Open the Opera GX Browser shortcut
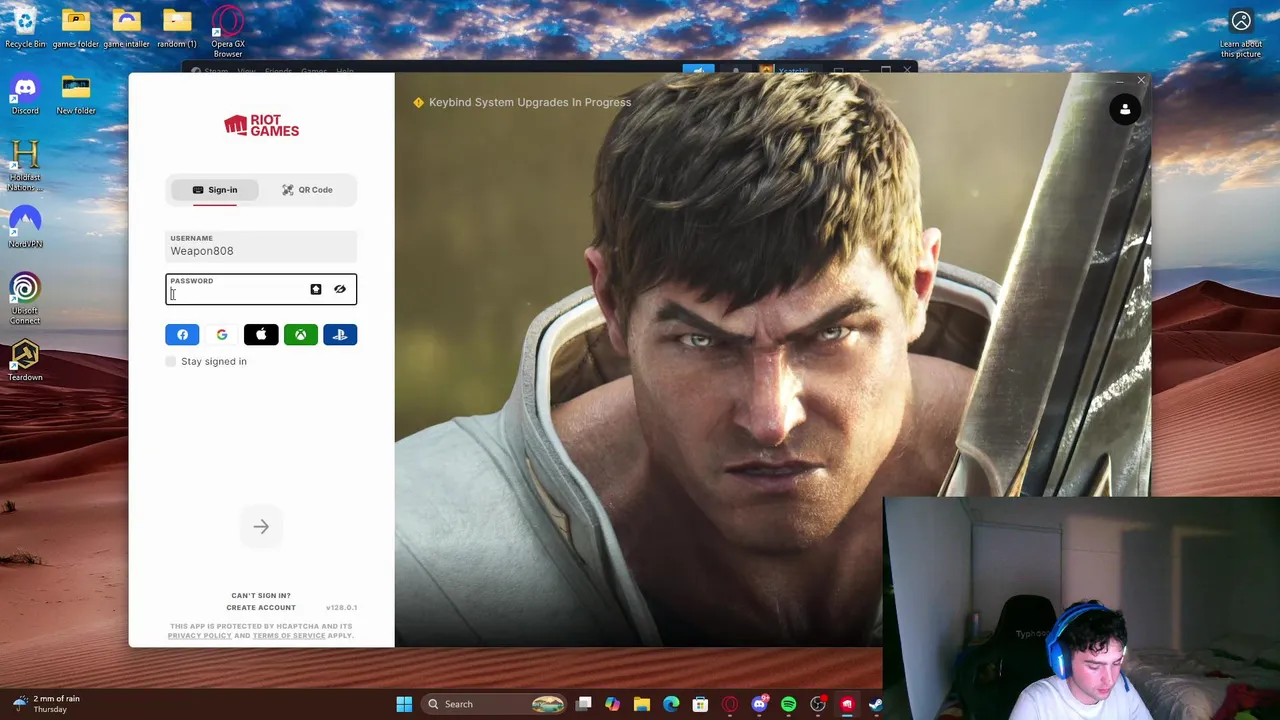 (228, 32)
